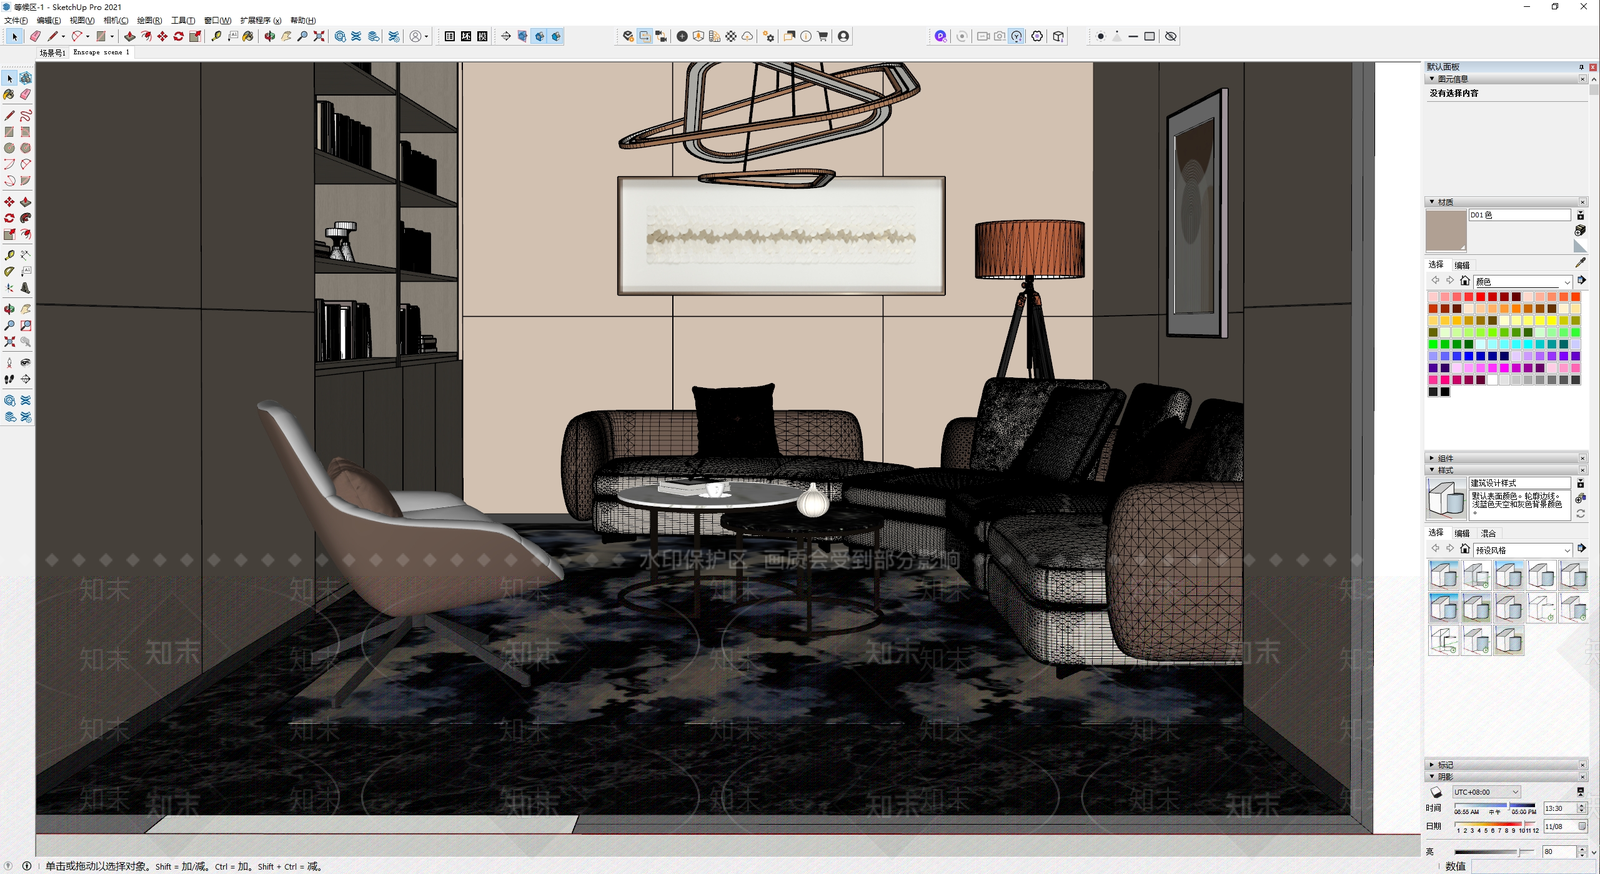Screen dimensions: 1600x874
Task: Pick the Rotate tool in top toolbar
Action: tap(178, 36)
